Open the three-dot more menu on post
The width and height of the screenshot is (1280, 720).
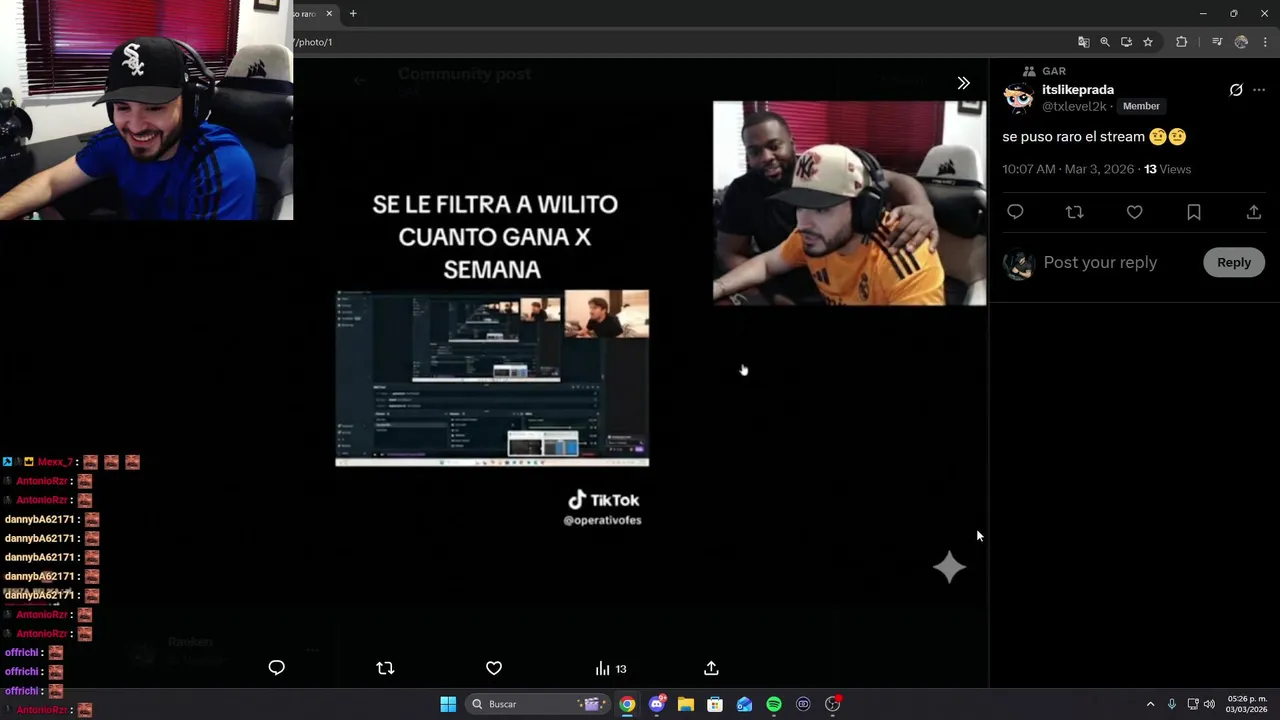1259,90
